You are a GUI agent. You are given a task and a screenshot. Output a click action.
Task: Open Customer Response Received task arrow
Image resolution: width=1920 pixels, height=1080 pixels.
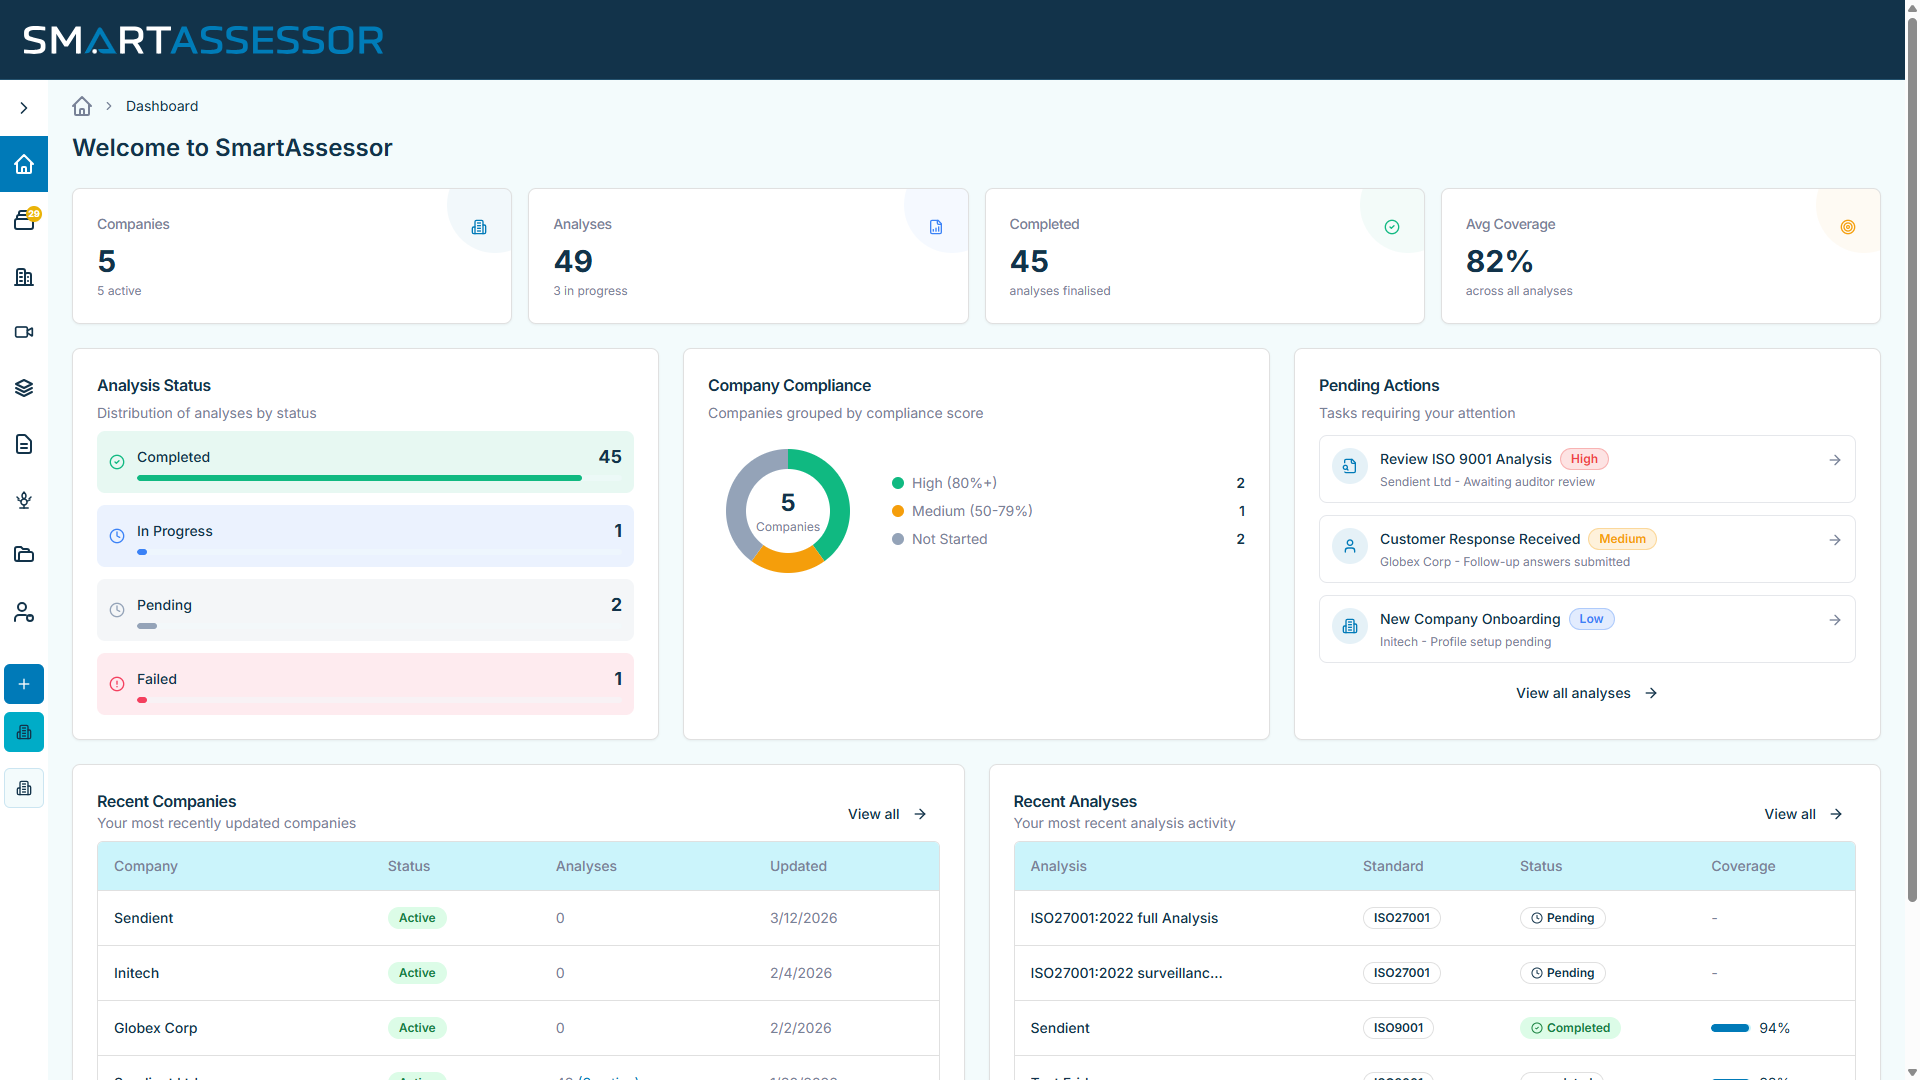coord(1835,540)
